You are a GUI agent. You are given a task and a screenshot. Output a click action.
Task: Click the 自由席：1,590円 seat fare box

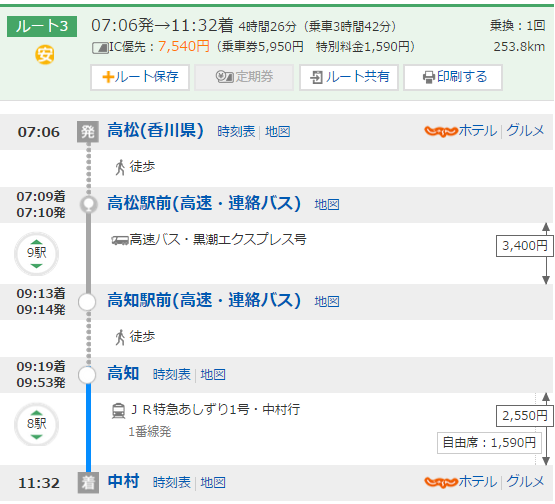coord(489,443)
